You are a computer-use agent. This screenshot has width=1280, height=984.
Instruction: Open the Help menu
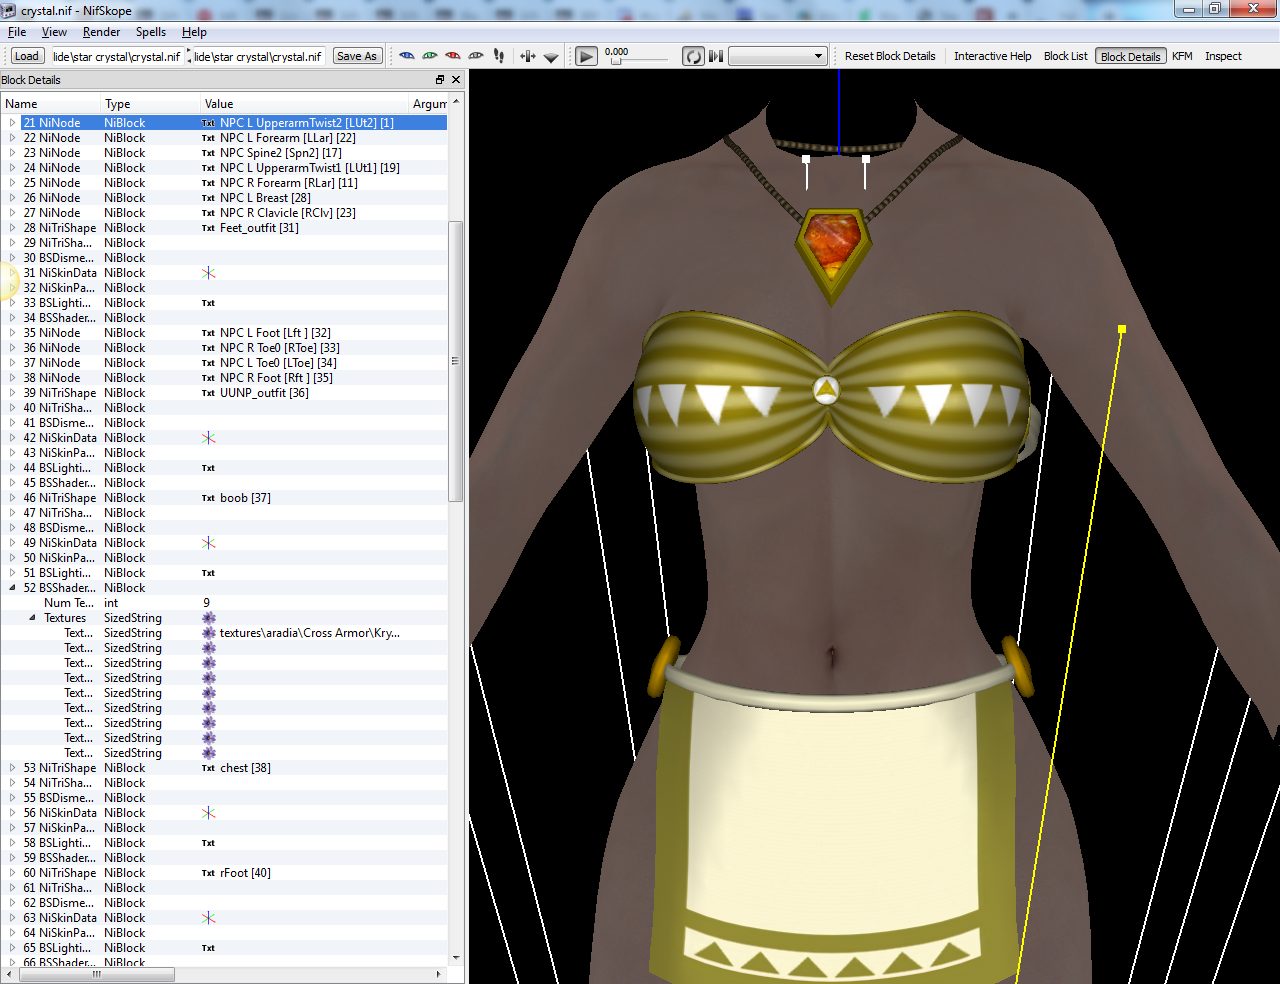194,32
